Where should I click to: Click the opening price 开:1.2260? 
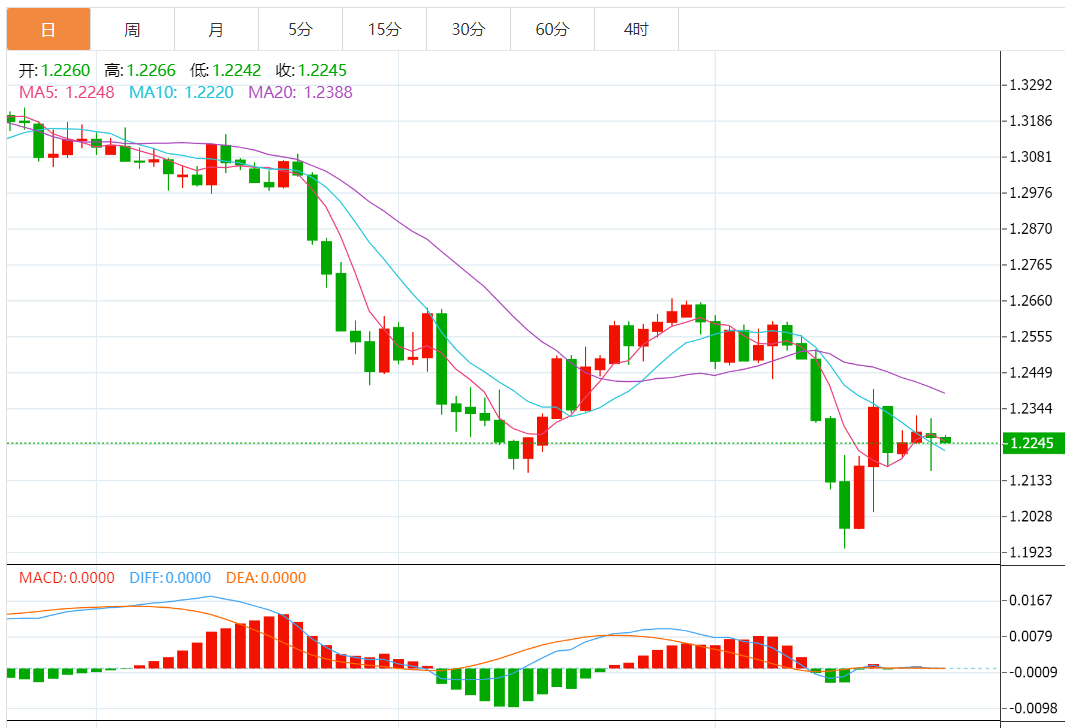54,70
